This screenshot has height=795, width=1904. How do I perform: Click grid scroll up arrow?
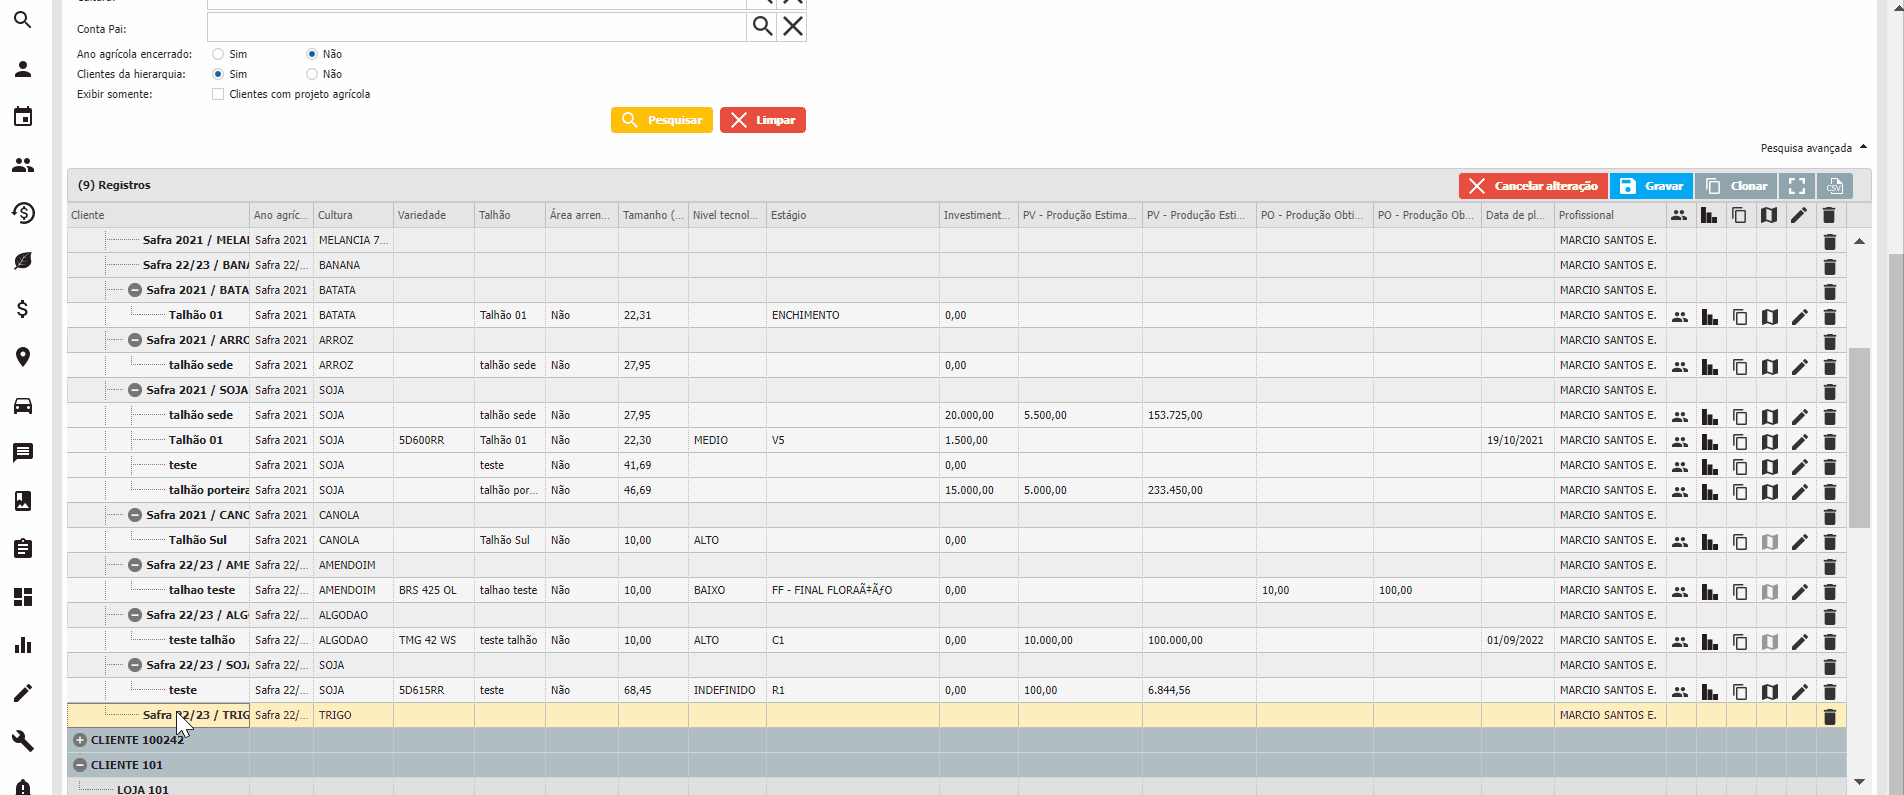[x=1859, y=241]
